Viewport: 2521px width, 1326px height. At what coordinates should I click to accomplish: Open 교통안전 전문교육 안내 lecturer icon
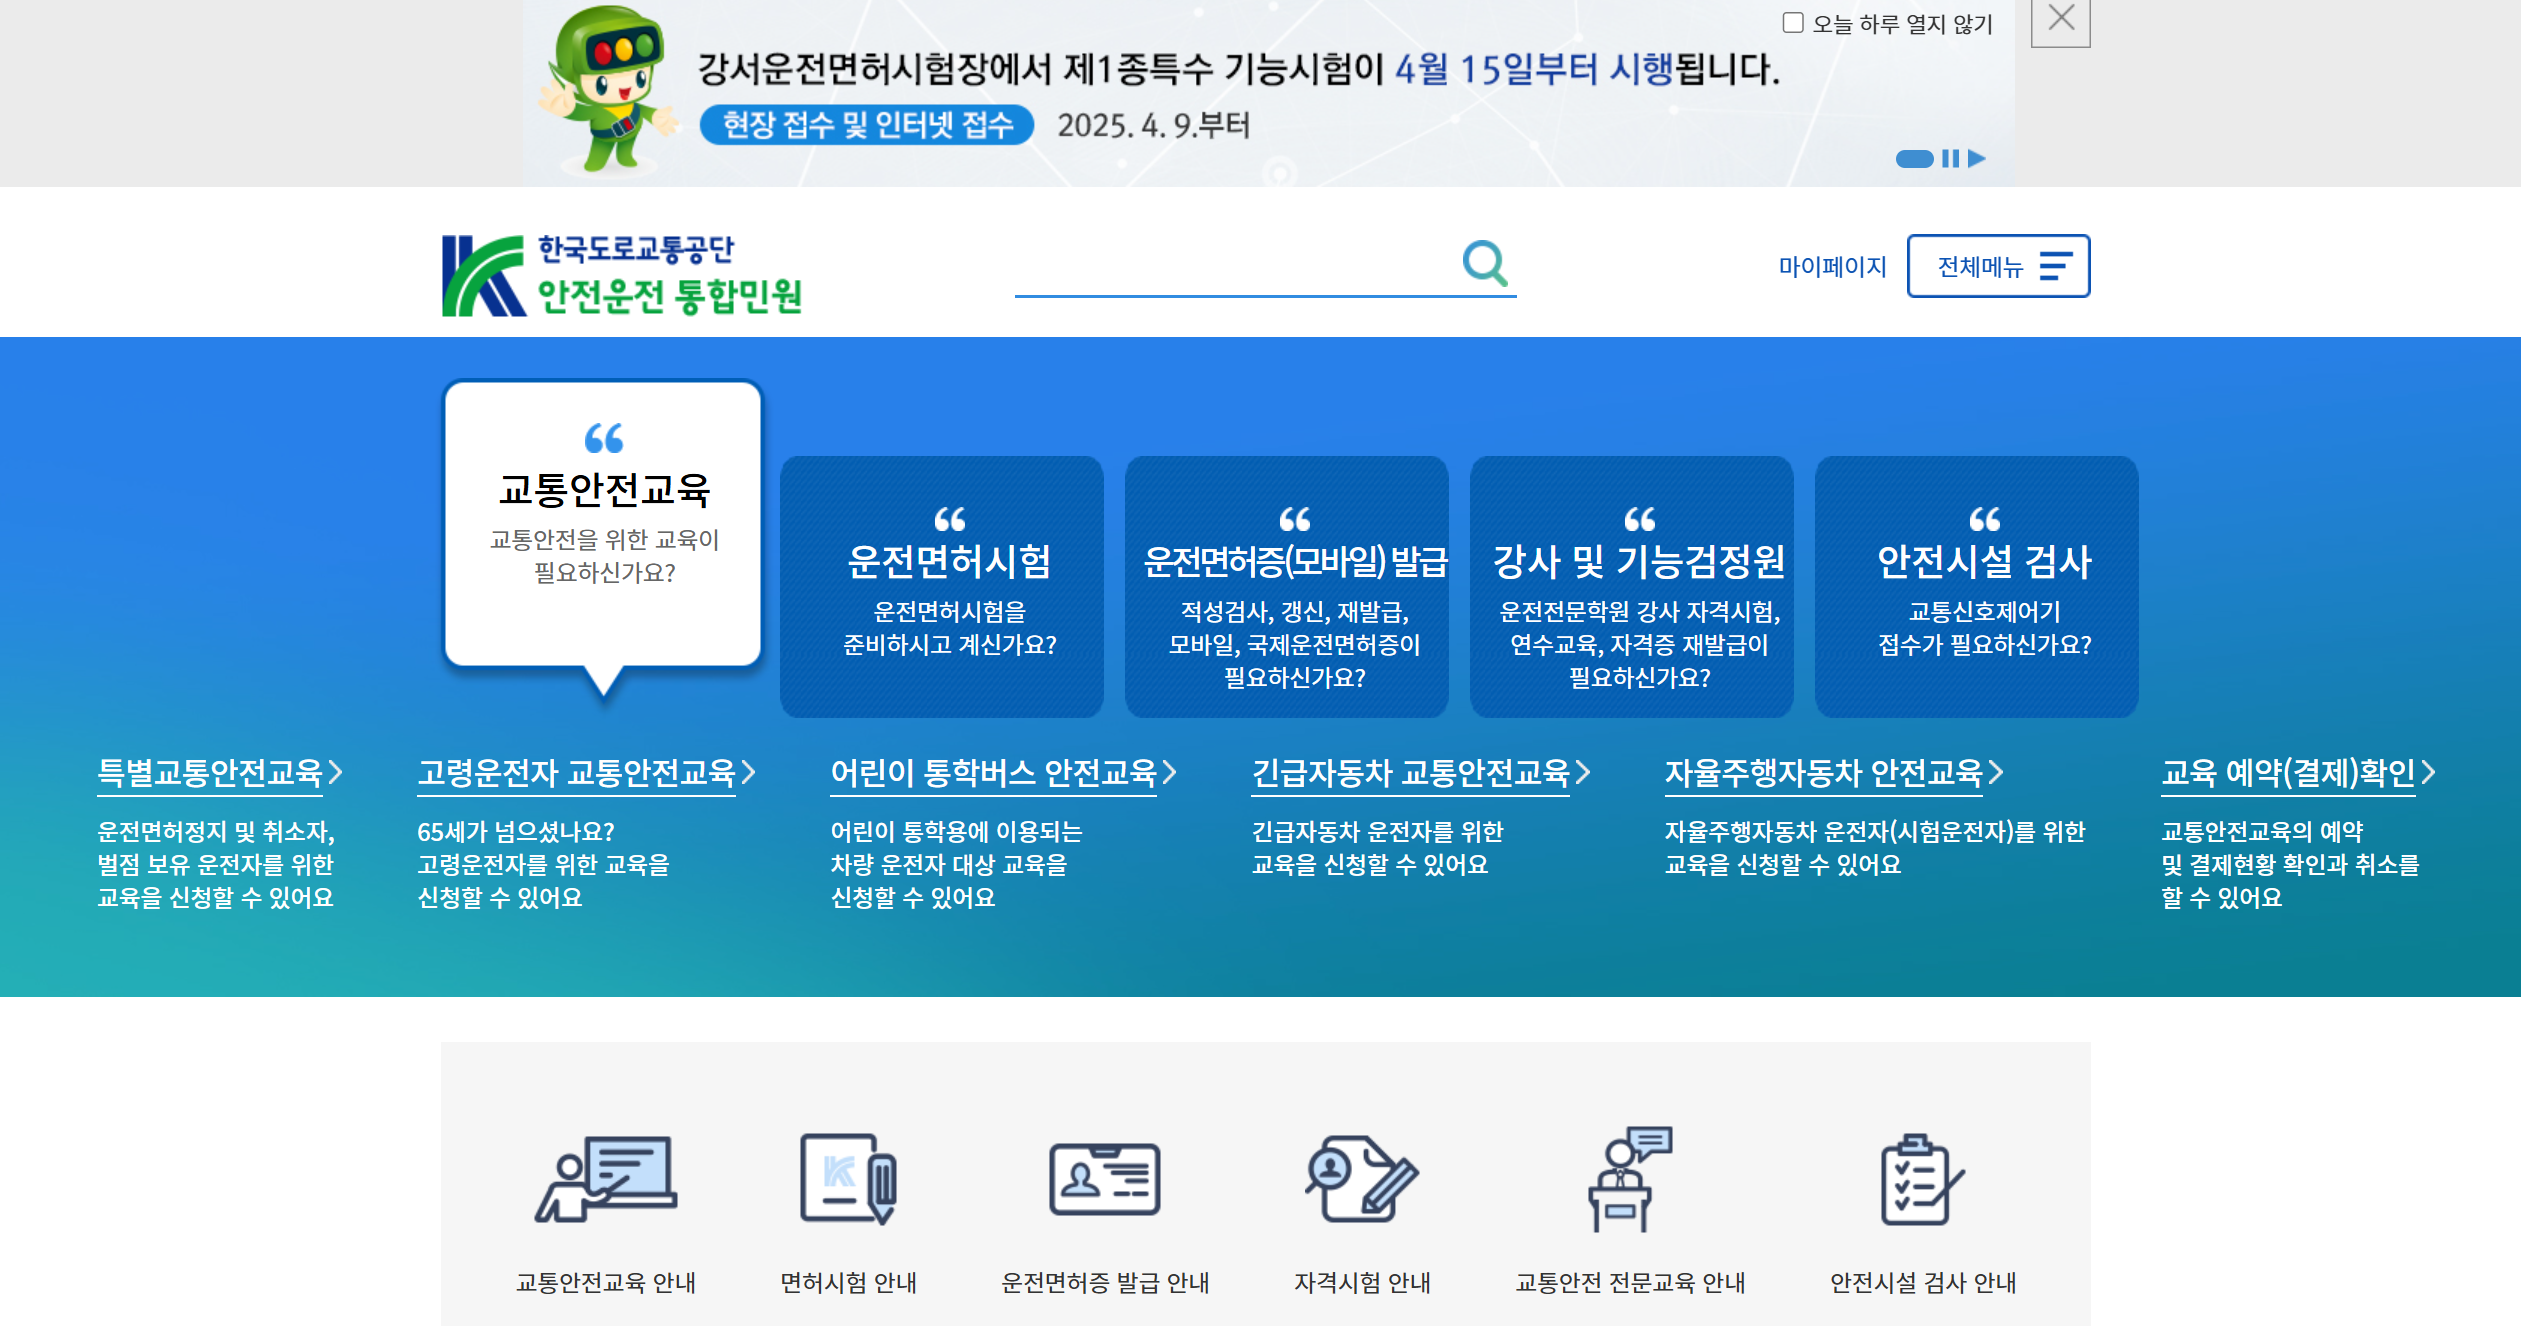1629,1178
